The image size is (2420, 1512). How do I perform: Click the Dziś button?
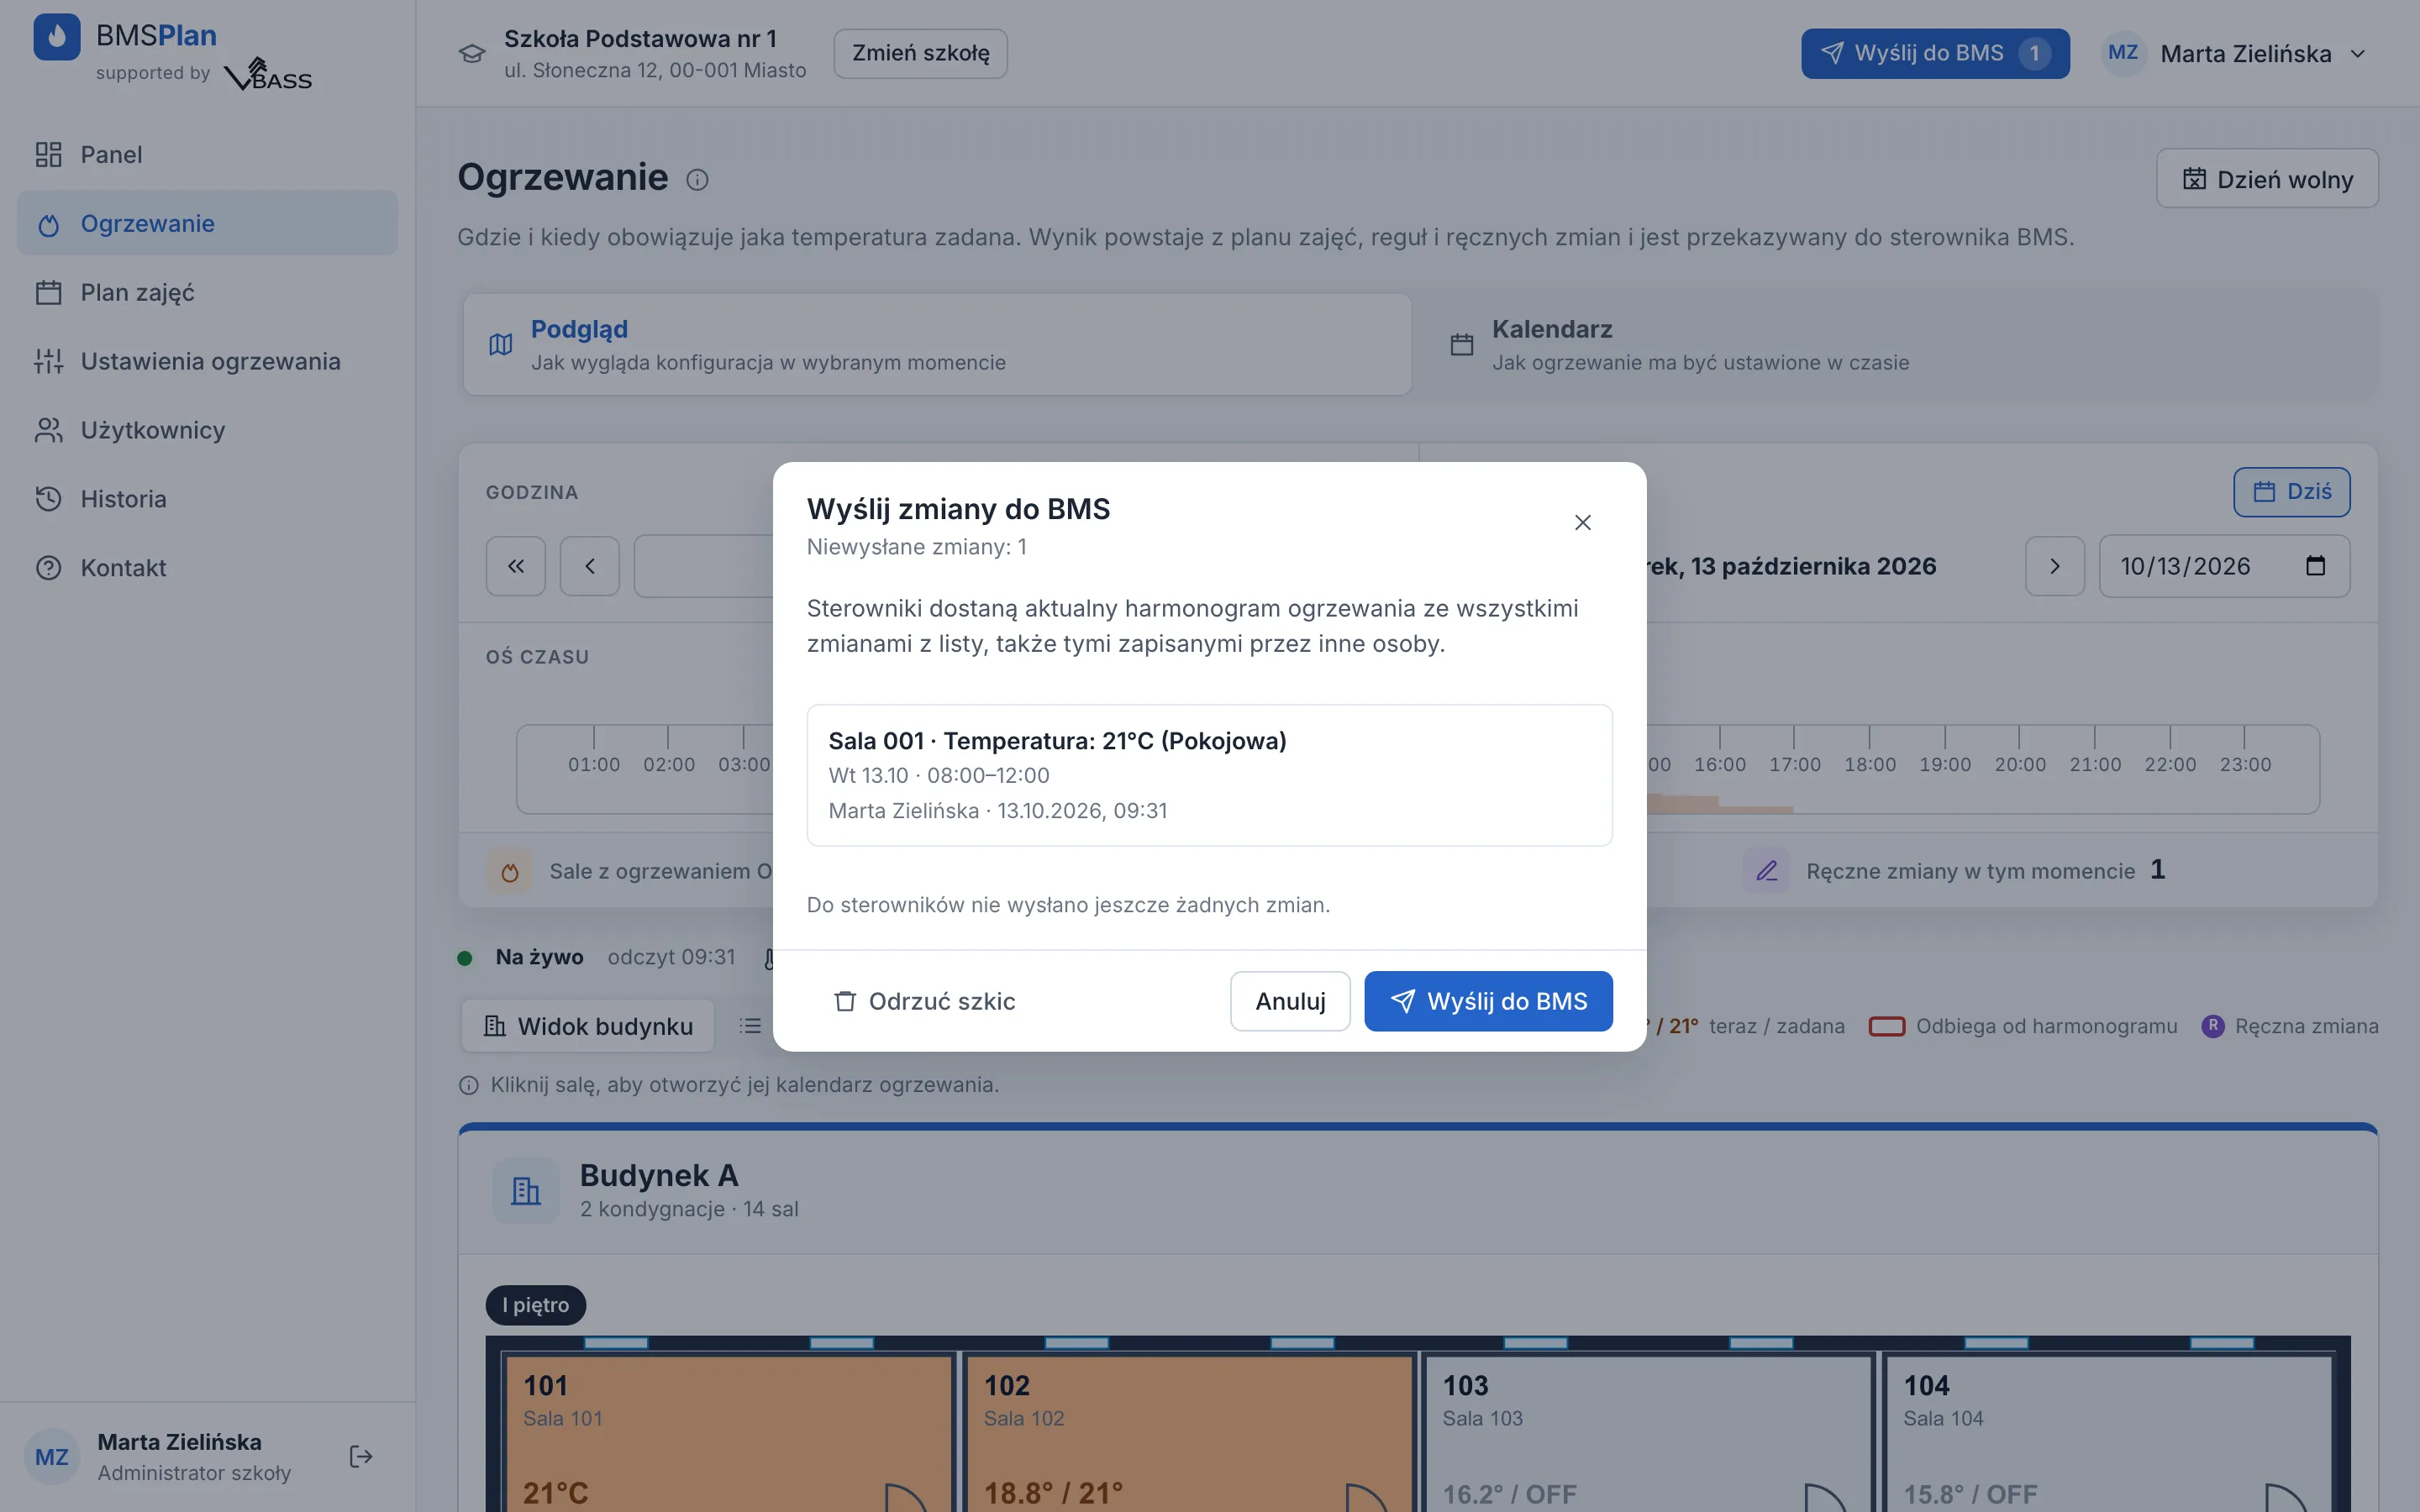pyautogui.click(x=2291, y=492)
